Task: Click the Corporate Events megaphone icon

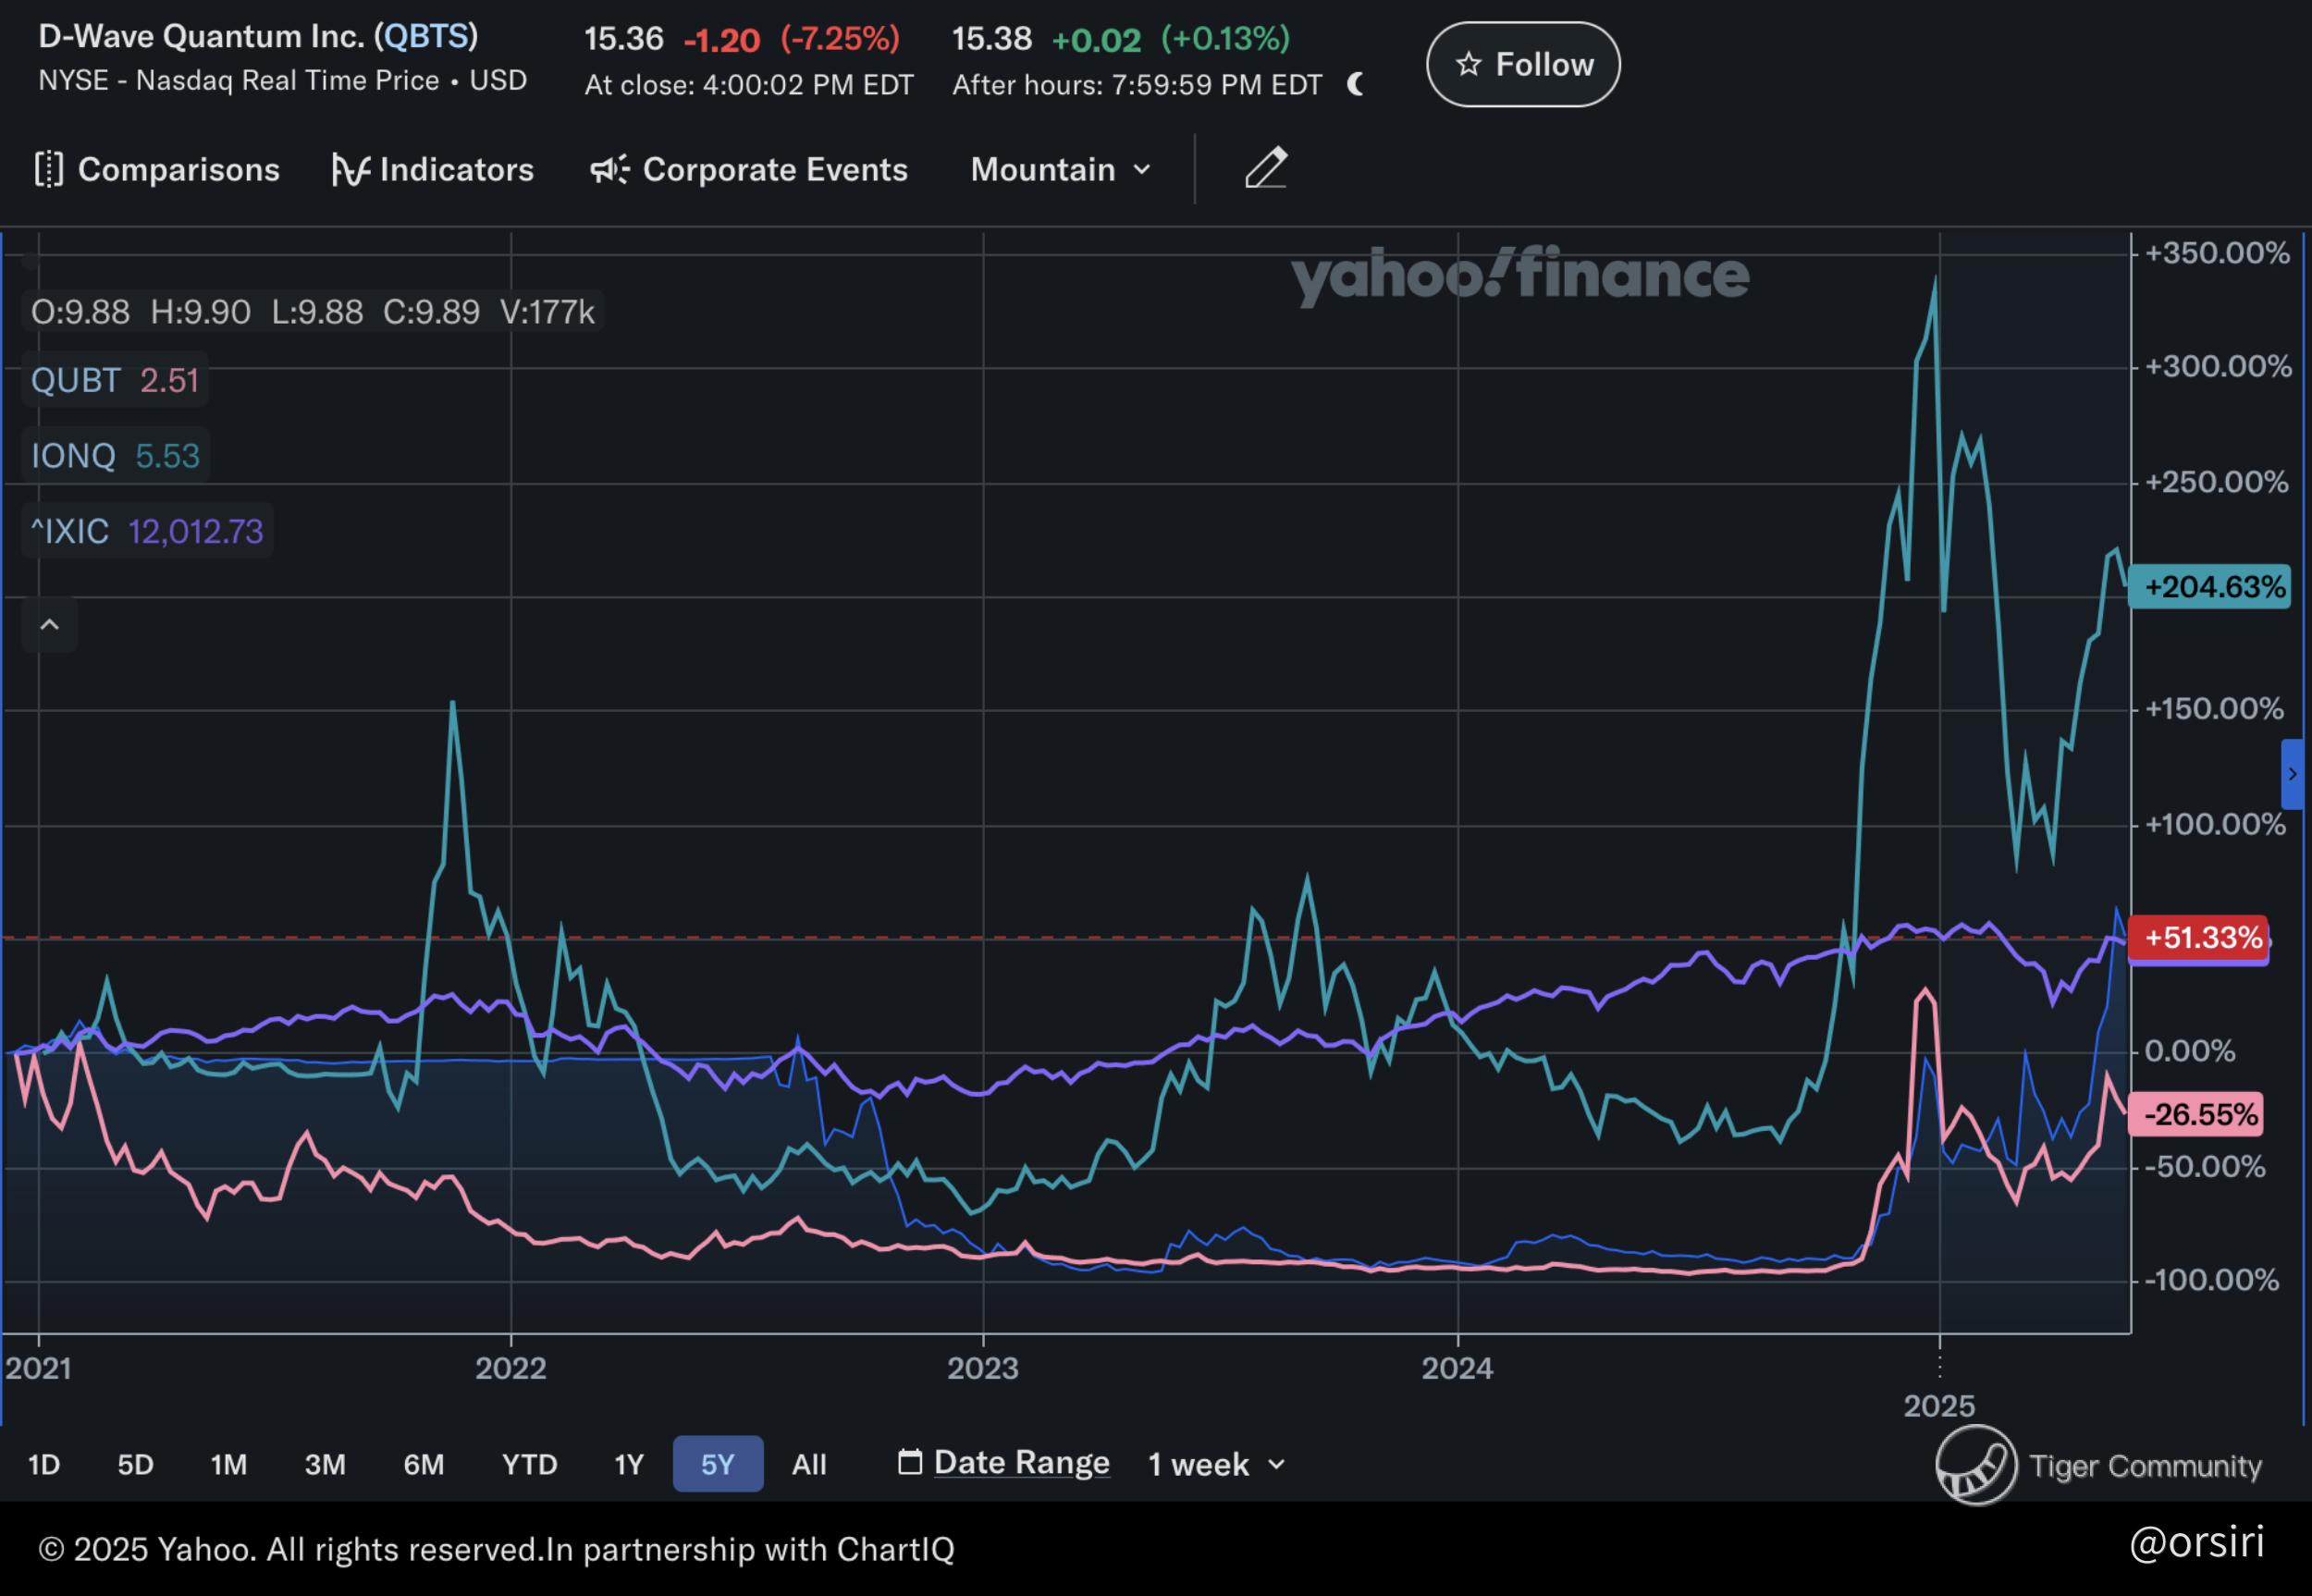Action: click(609, 169)
